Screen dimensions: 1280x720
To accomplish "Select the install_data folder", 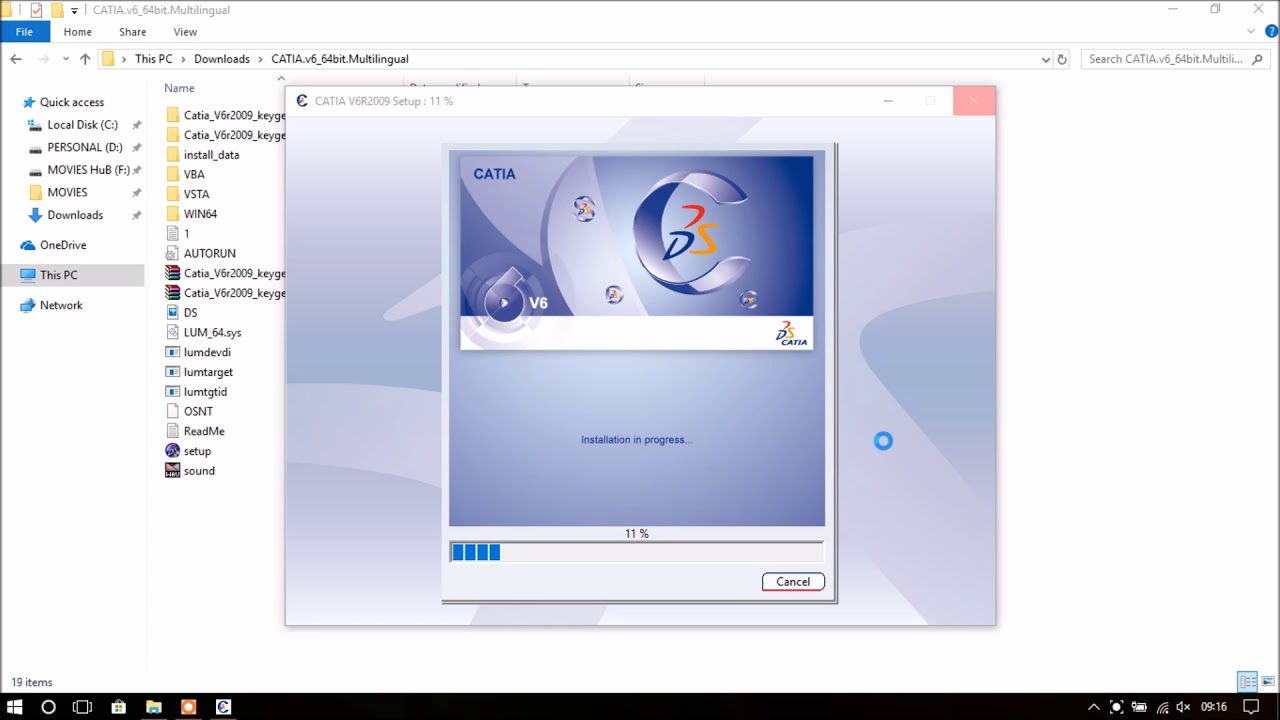I will [x=211, y=155].
